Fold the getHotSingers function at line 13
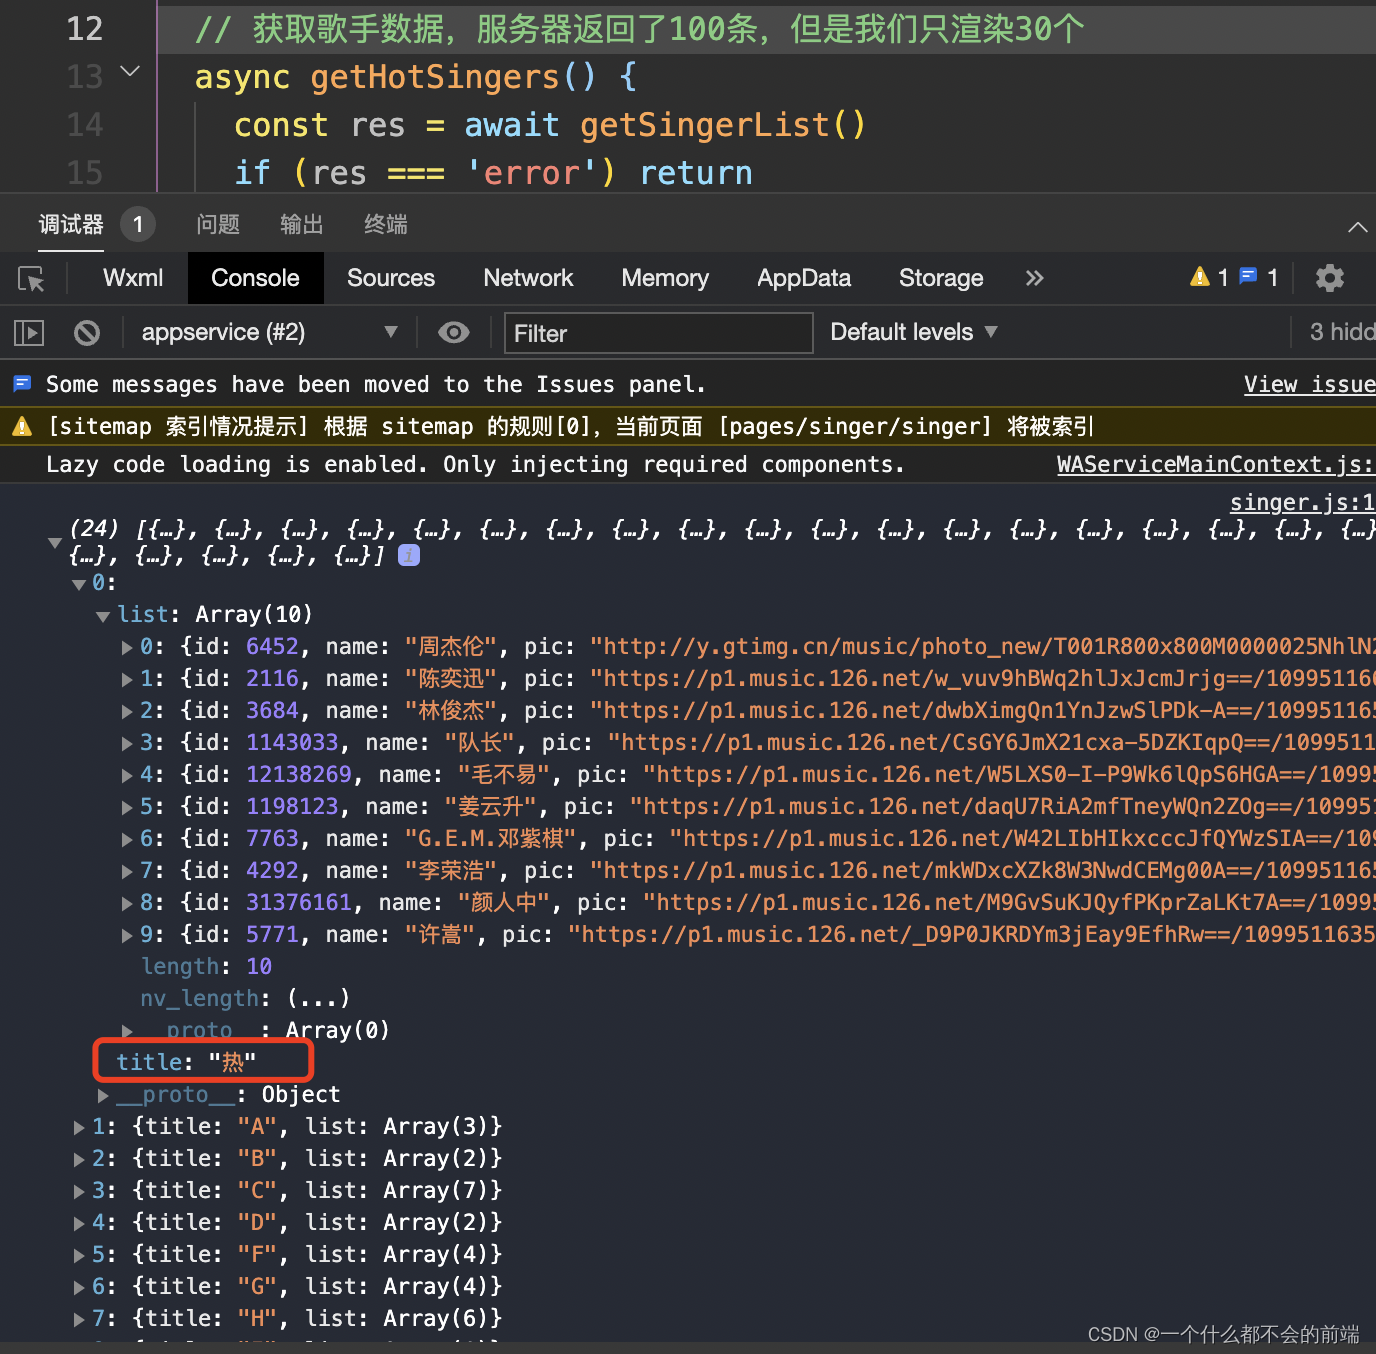This screenshot has width=1376, height=1354. 130,72
